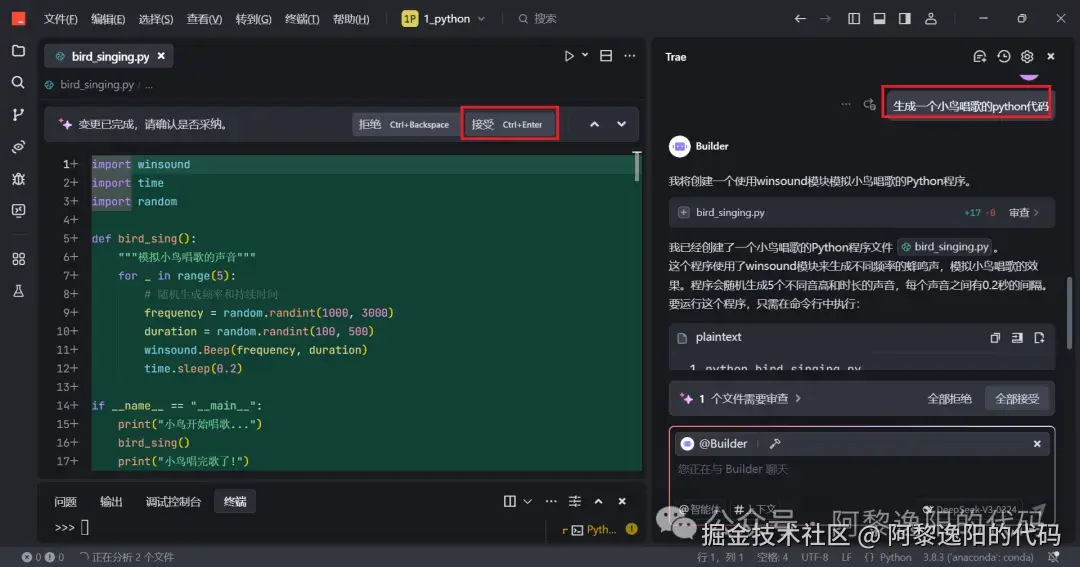Select the 终端 panel tab
1080x567 pixels.
[235, 502]
